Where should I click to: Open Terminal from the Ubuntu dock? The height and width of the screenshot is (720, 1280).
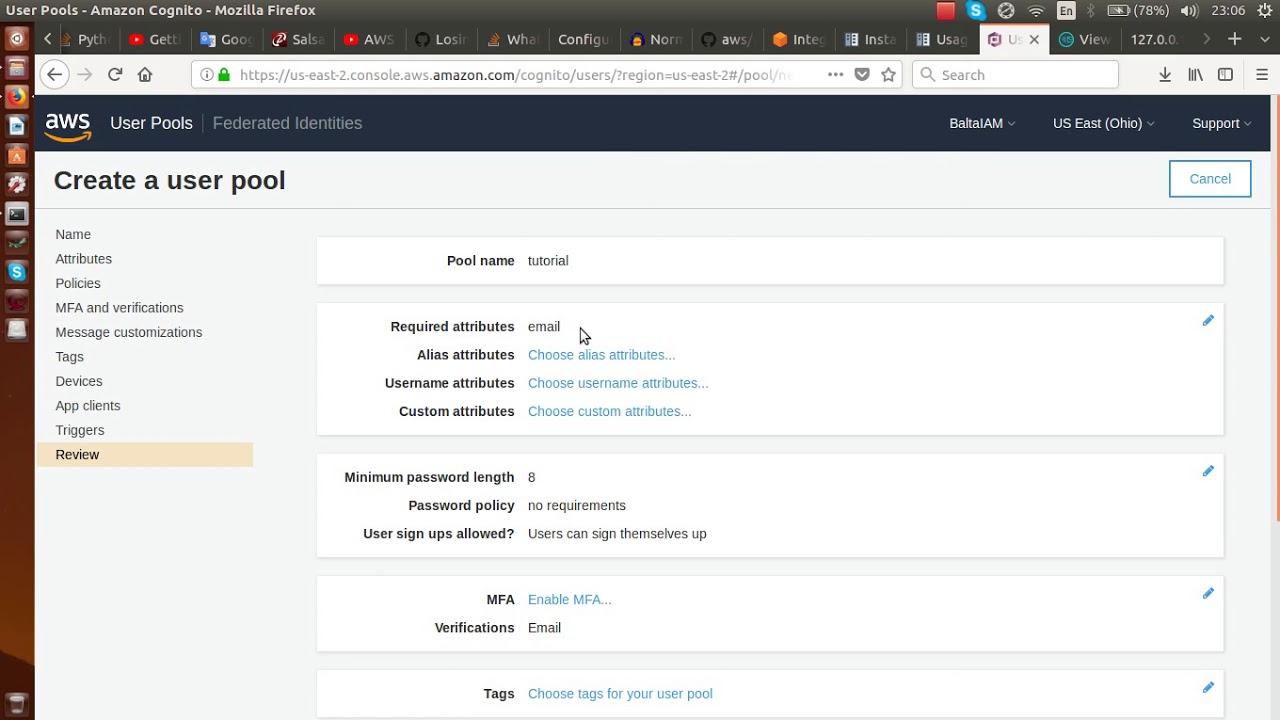(16, 214)
